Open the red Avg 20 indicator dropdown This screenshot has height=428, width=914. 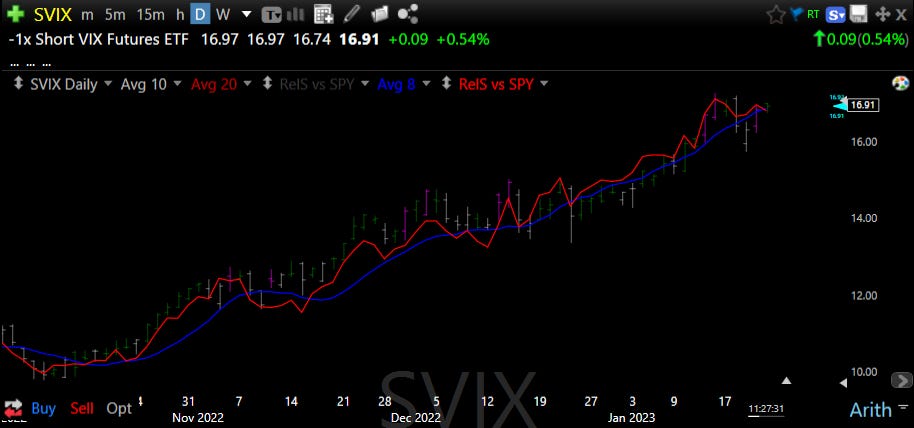point(248,85)
